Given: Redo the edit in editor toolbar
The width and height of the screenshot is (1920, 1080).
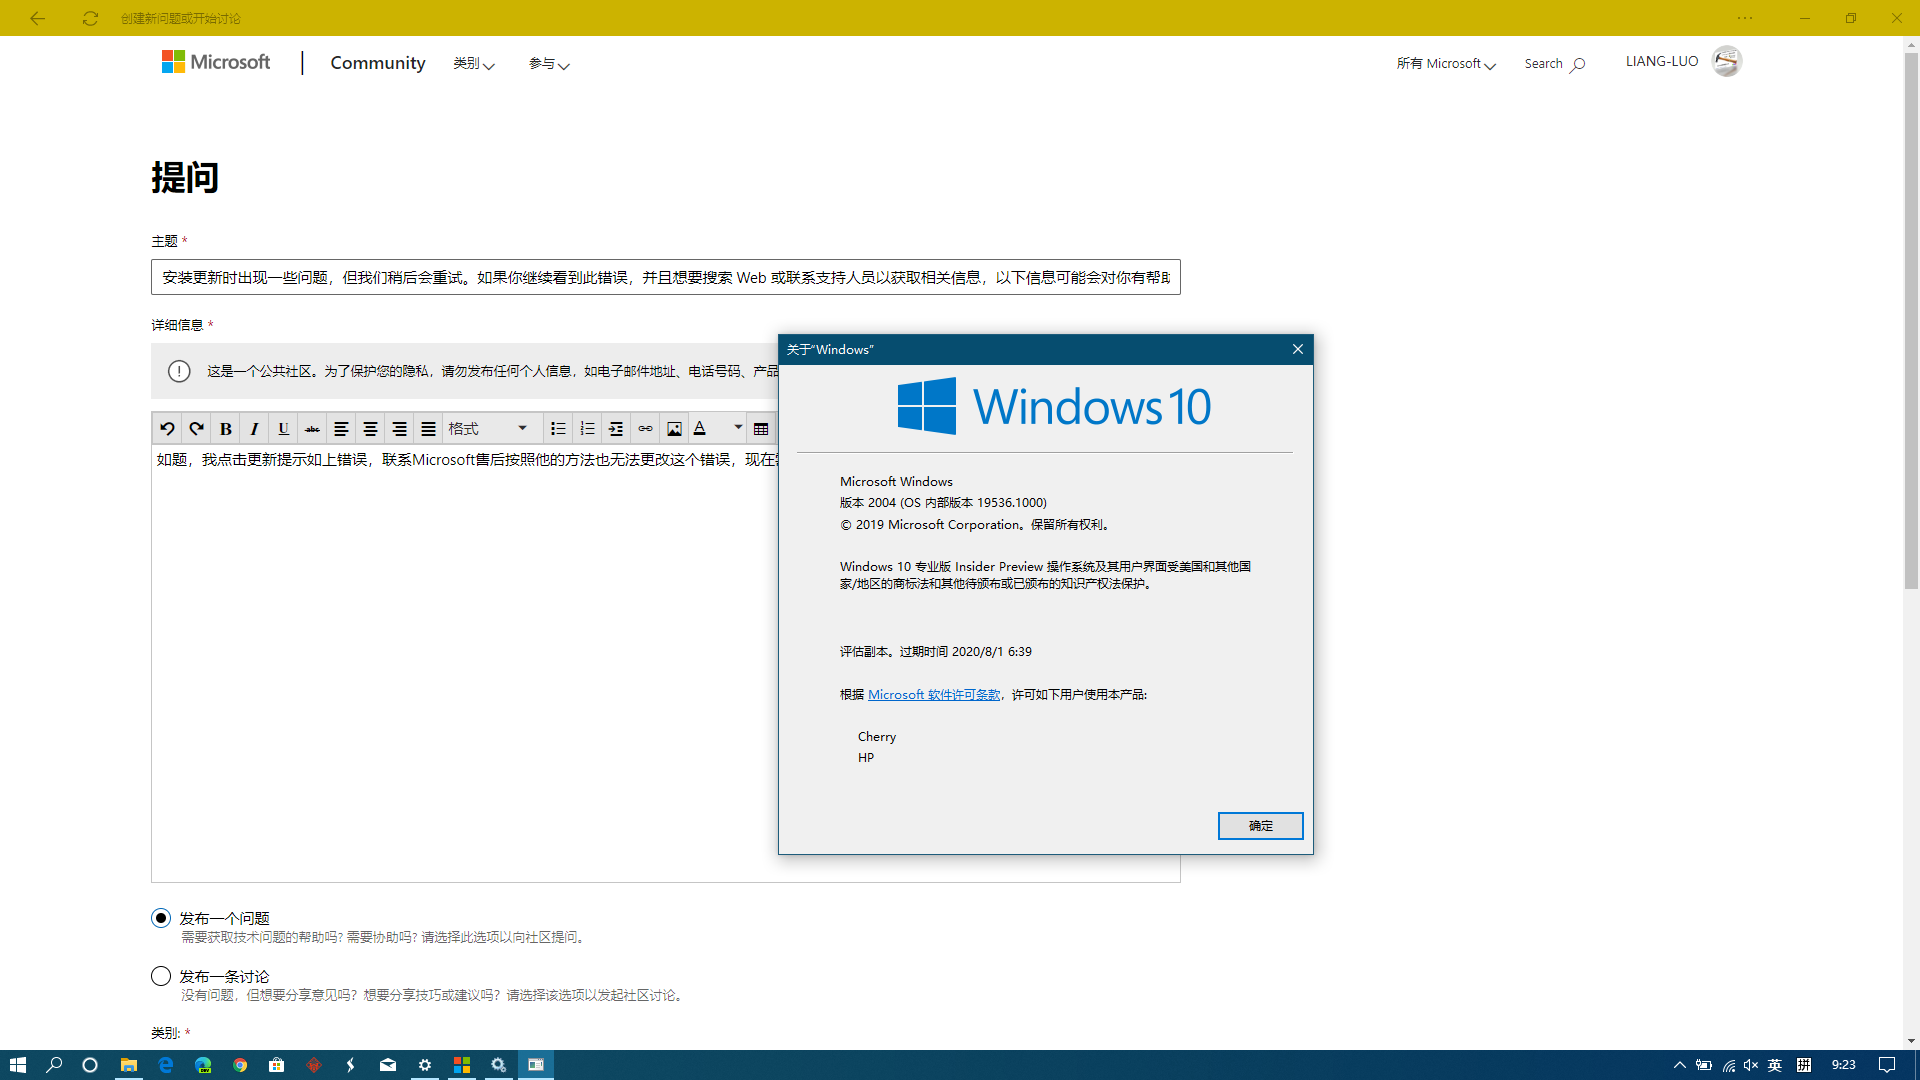Looking at the screenshot, I should point(196,429).
